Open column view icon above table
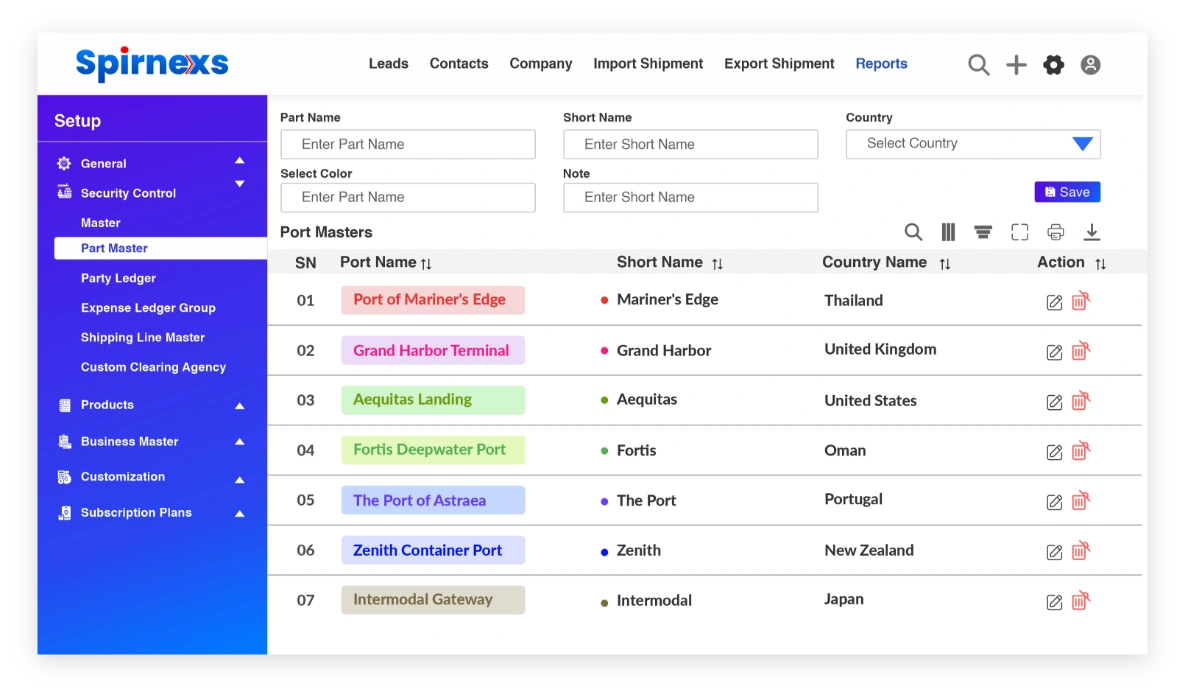 click(948, 232)
